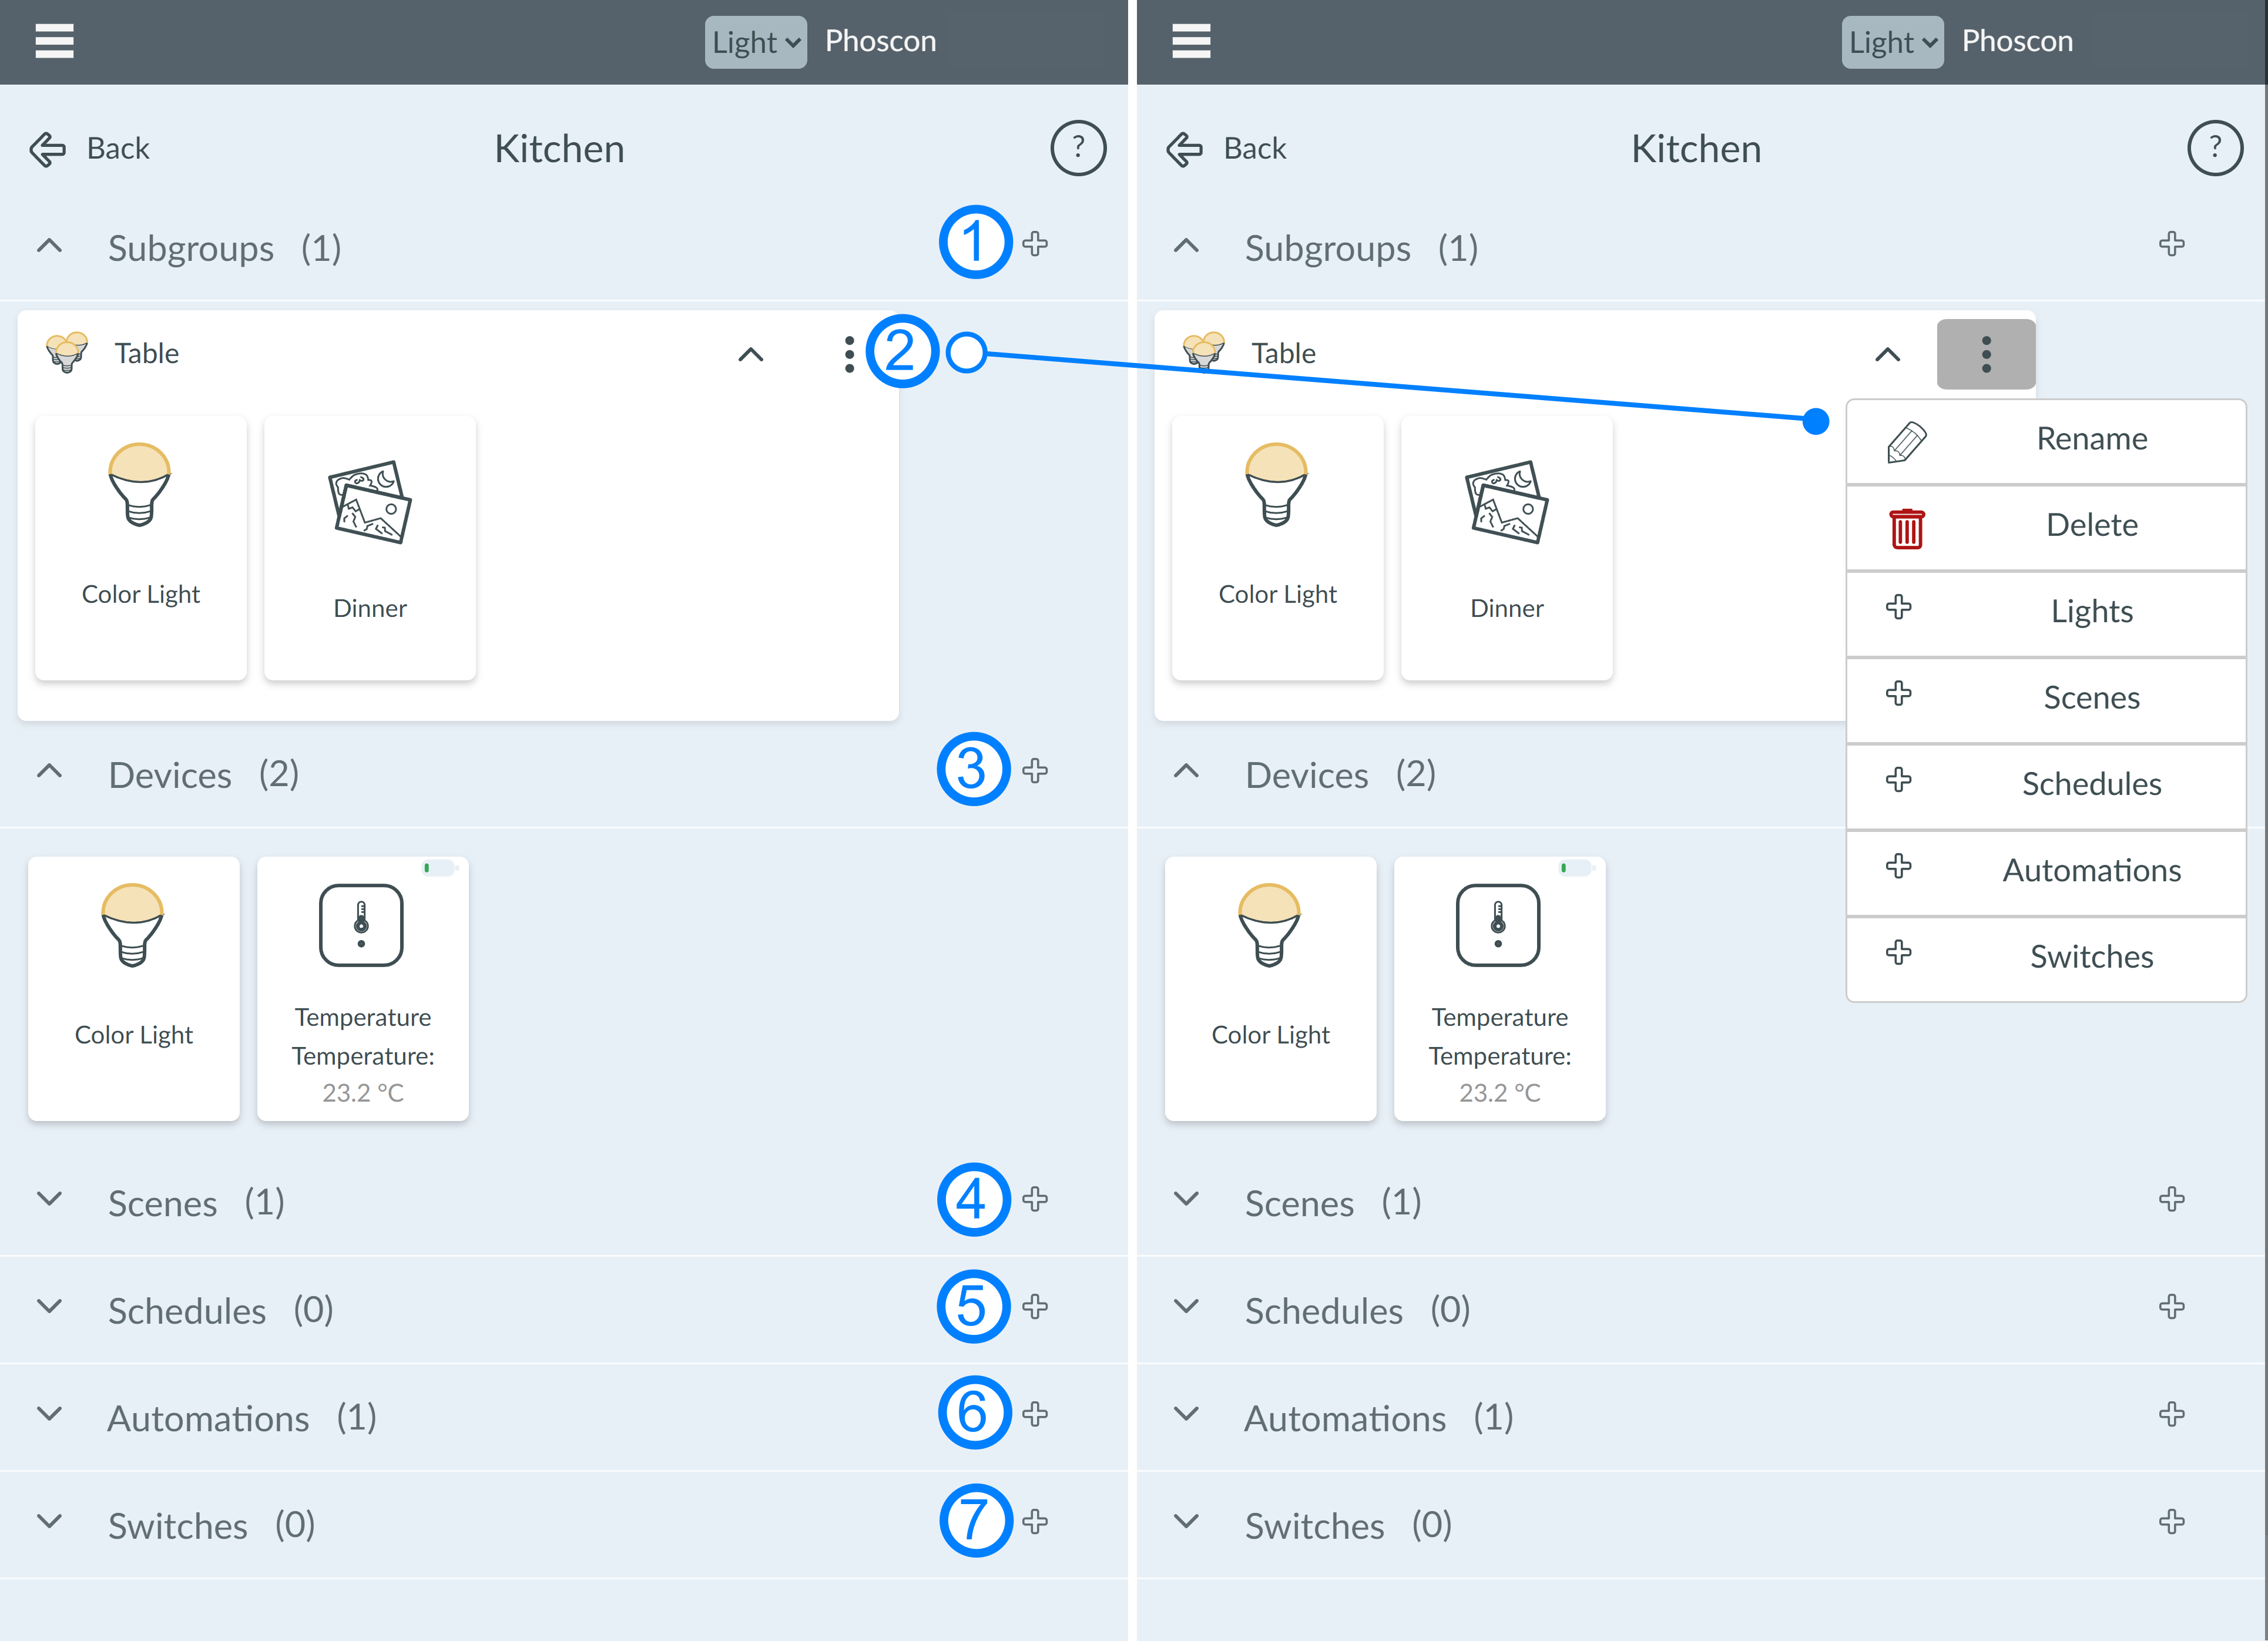This screenshot has width=2268, height=1641.
Task: Expand the Automations section in left panel
Action: point(49,1414)
